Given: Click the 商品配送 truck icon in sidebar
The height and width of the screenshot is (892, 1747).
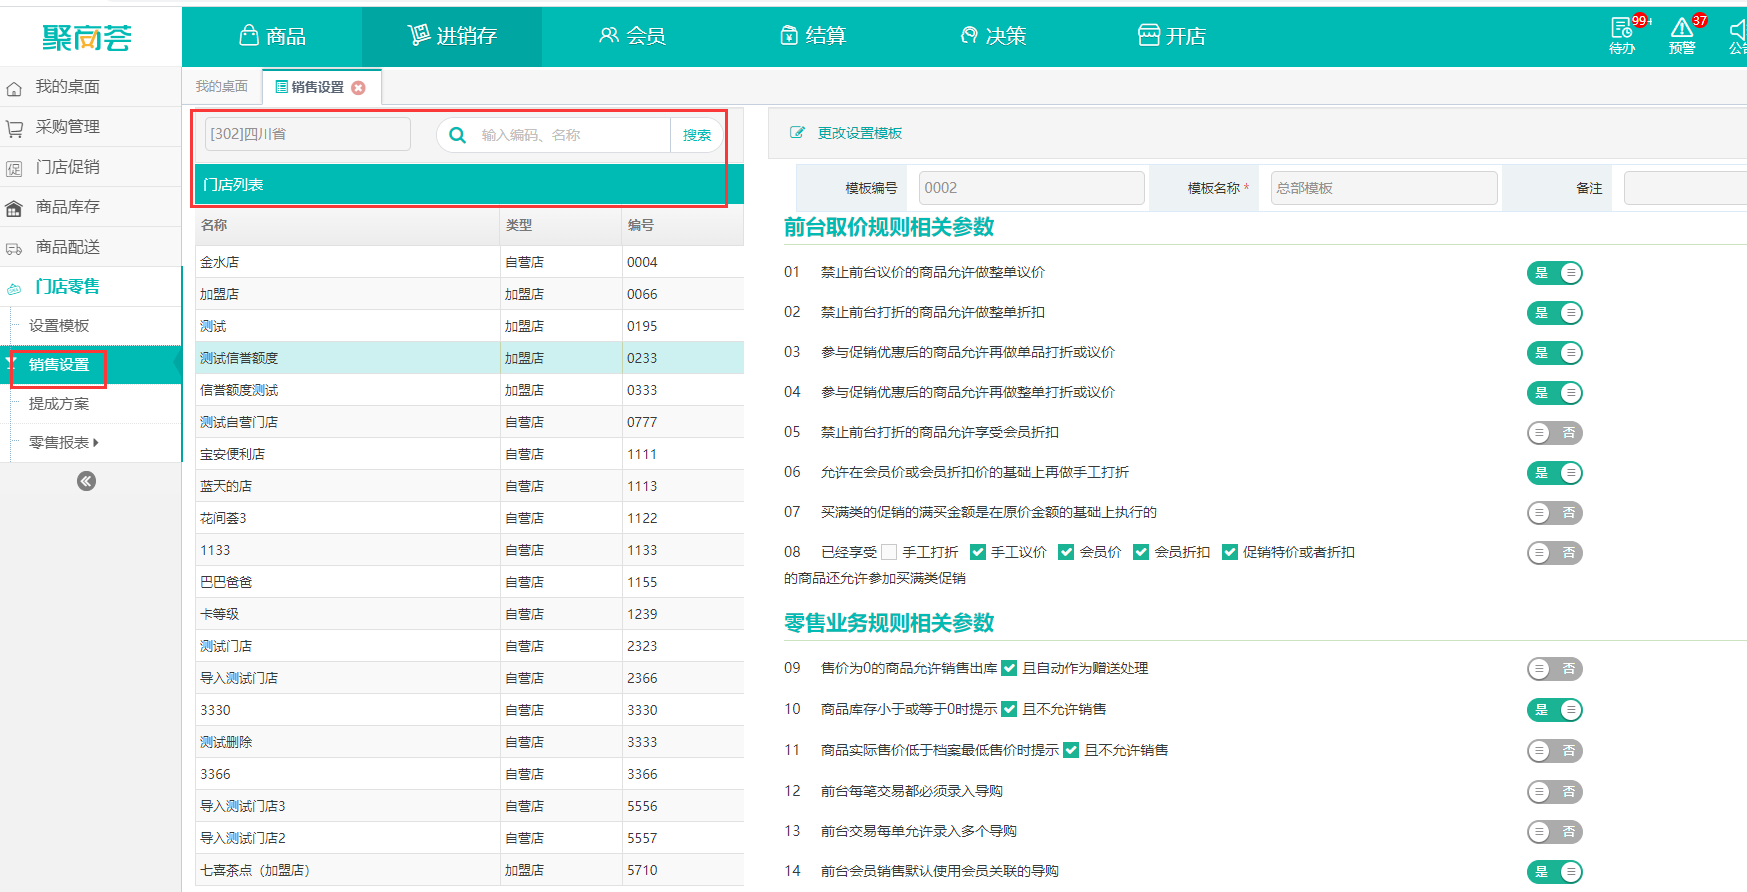Looking at the screenshot, I should (14, 248).
